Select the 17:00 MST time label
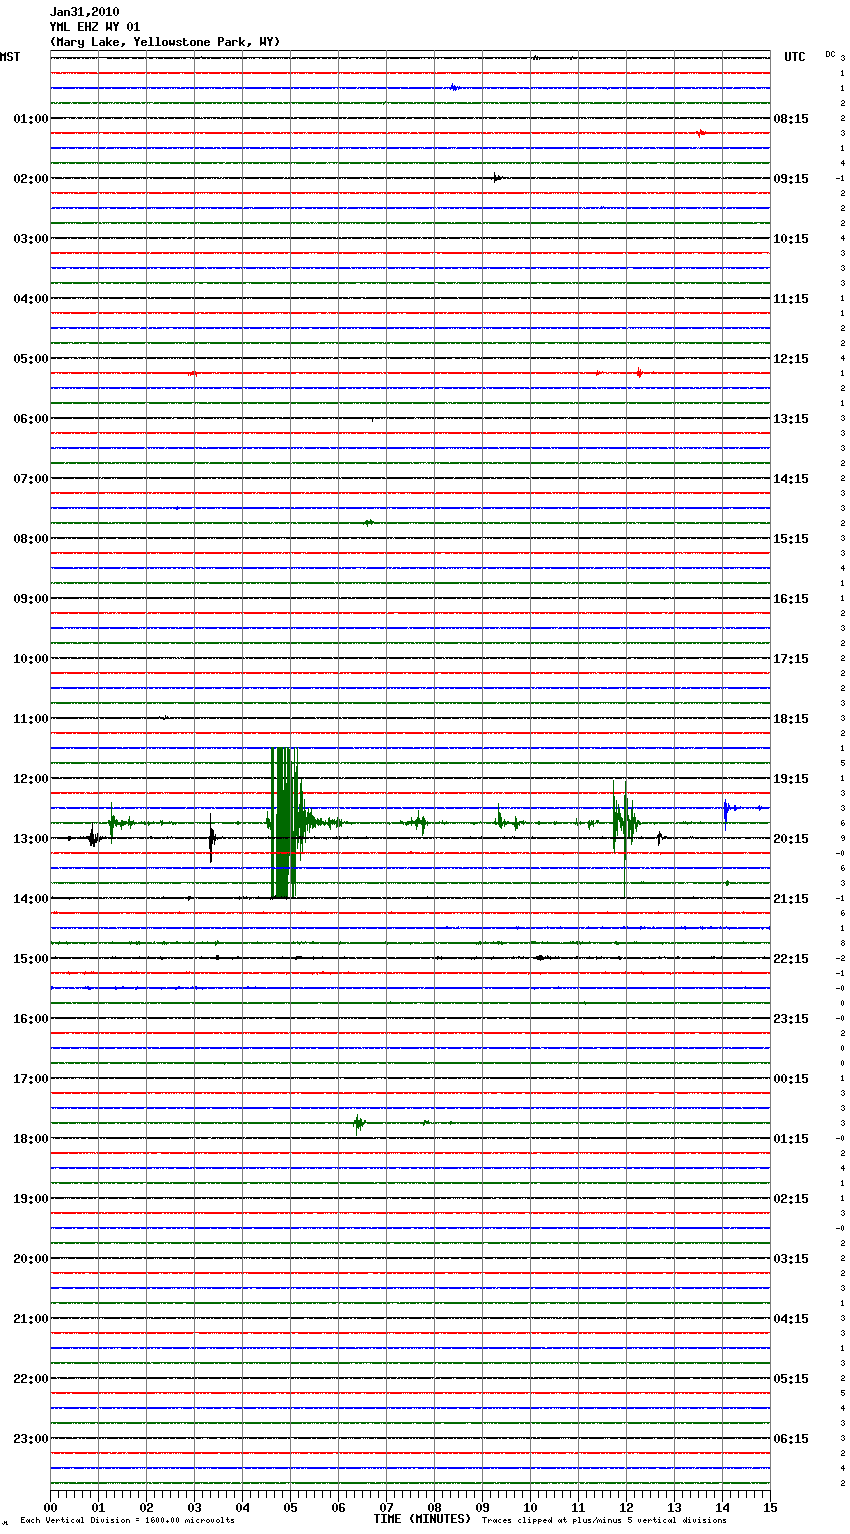 point(31,1079)
